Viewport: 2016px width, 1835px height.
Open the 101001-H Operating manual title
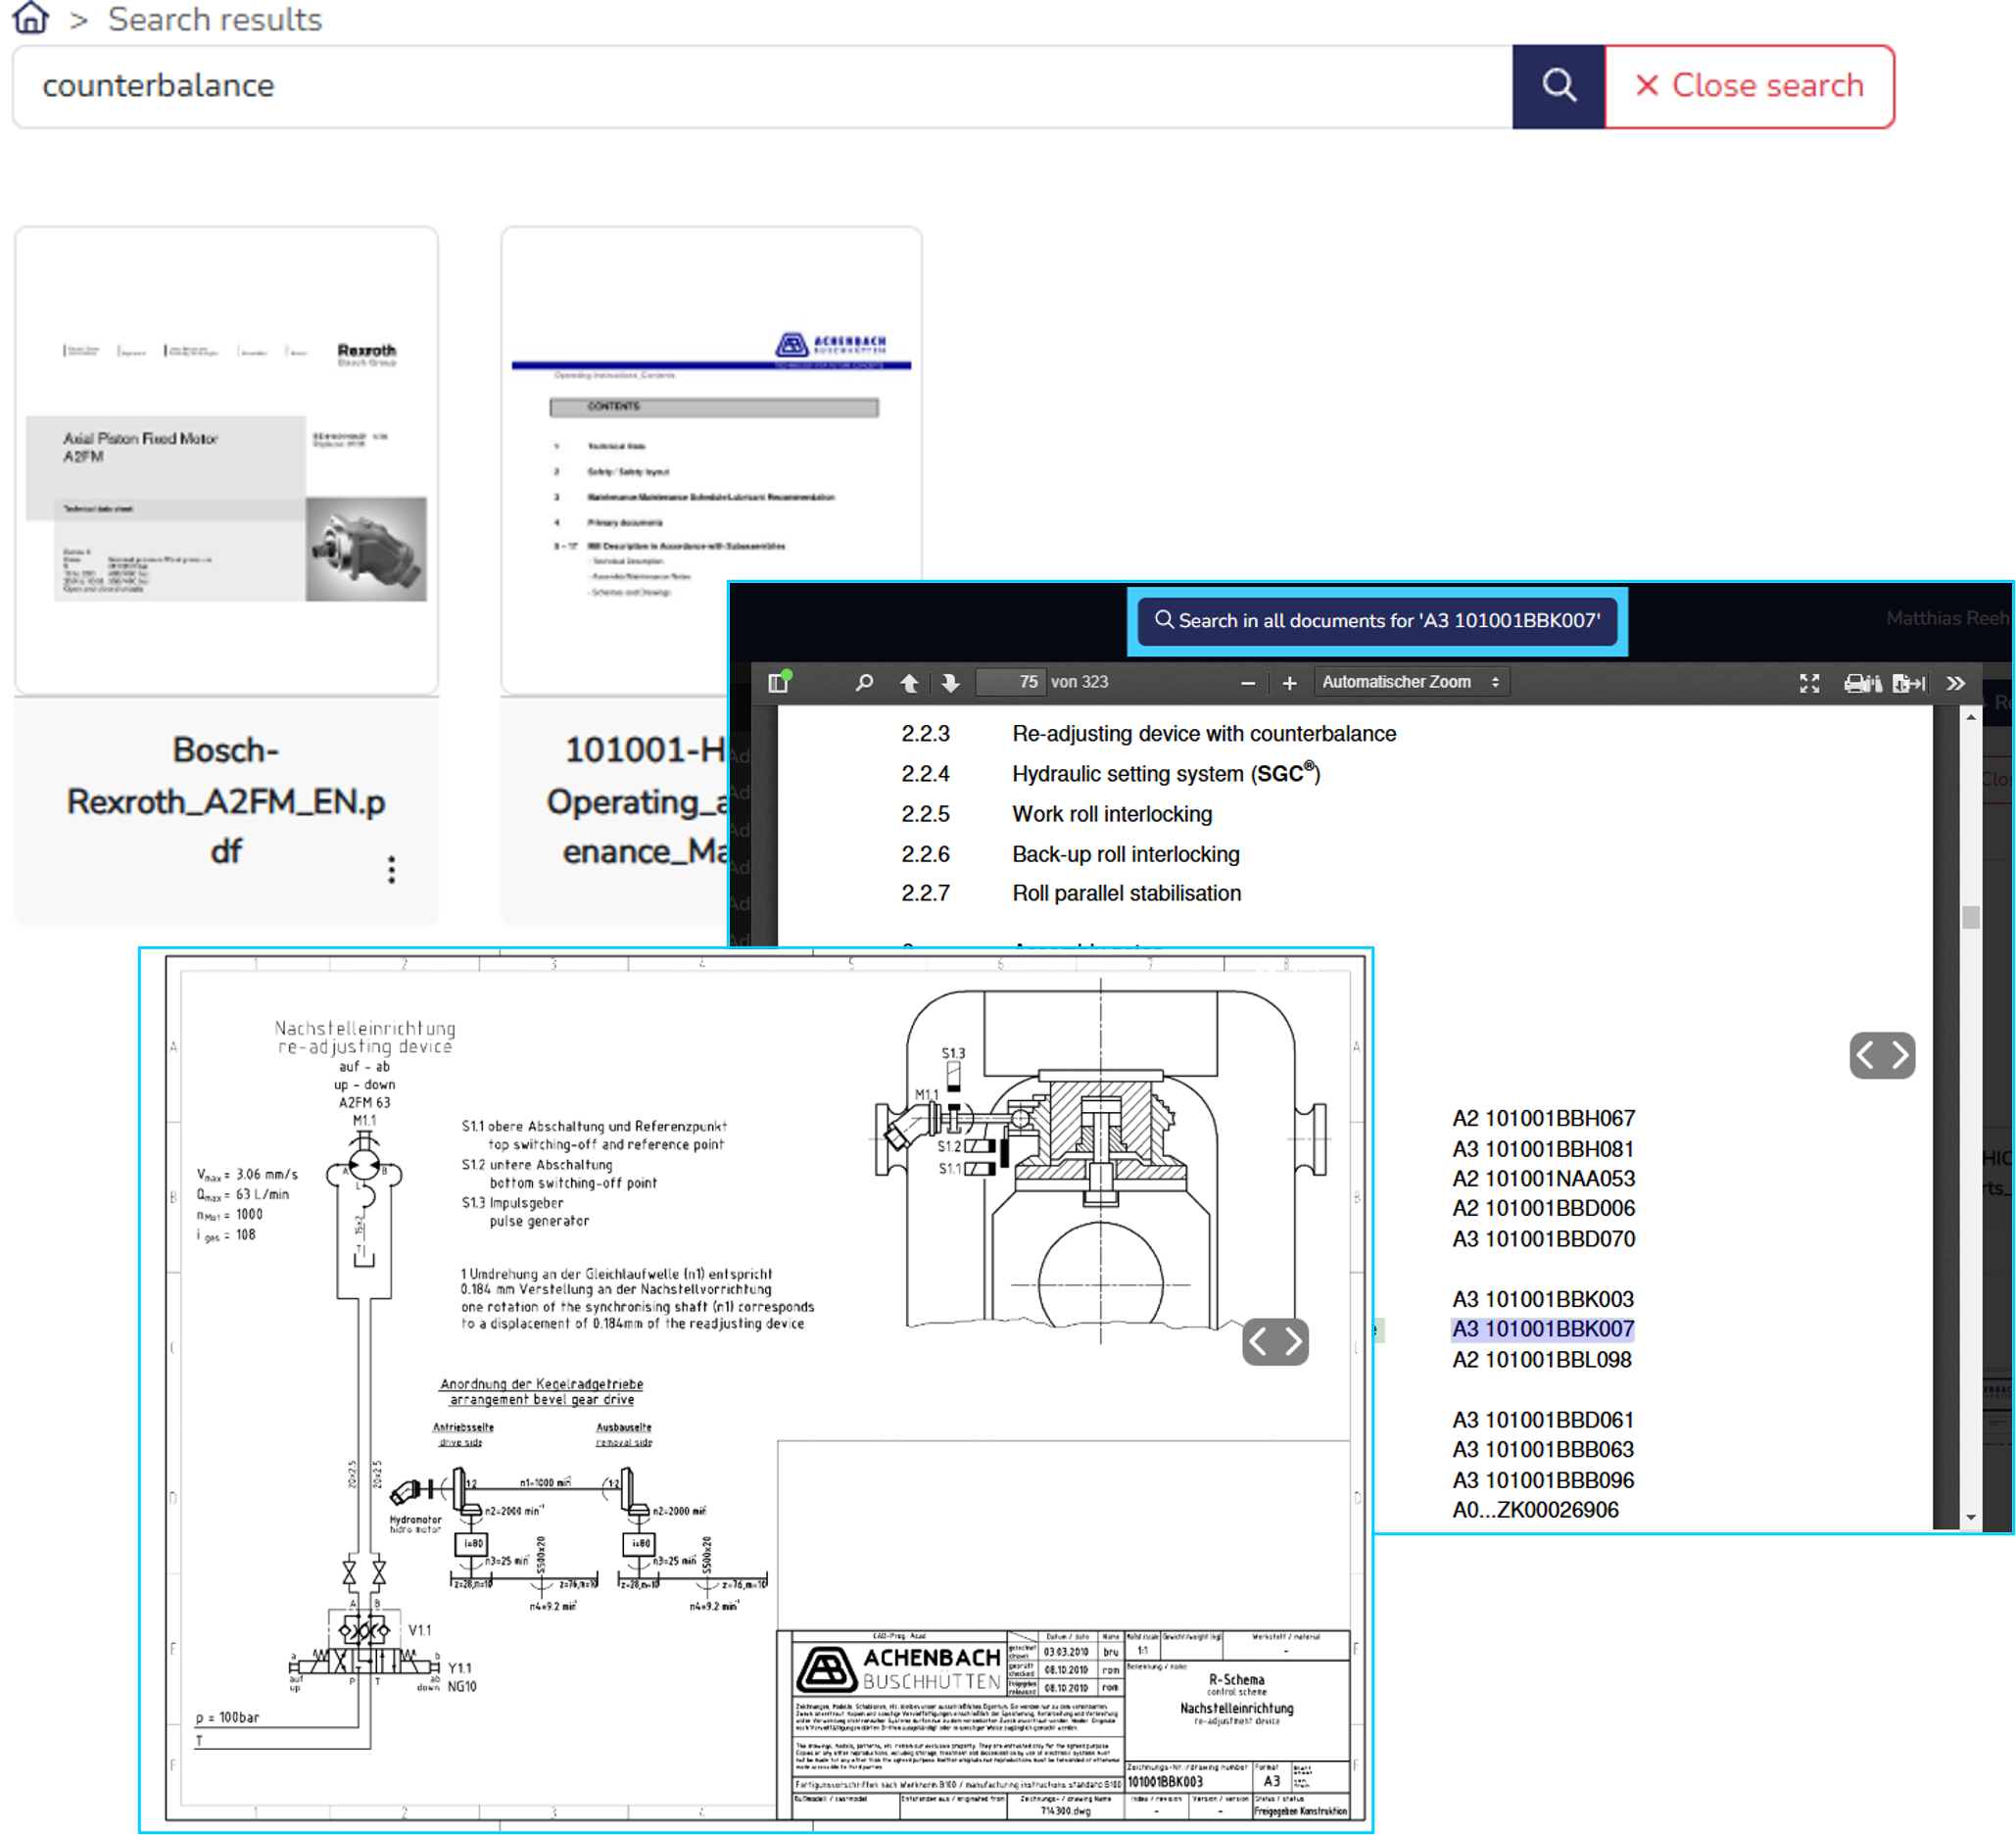(637, 800)
